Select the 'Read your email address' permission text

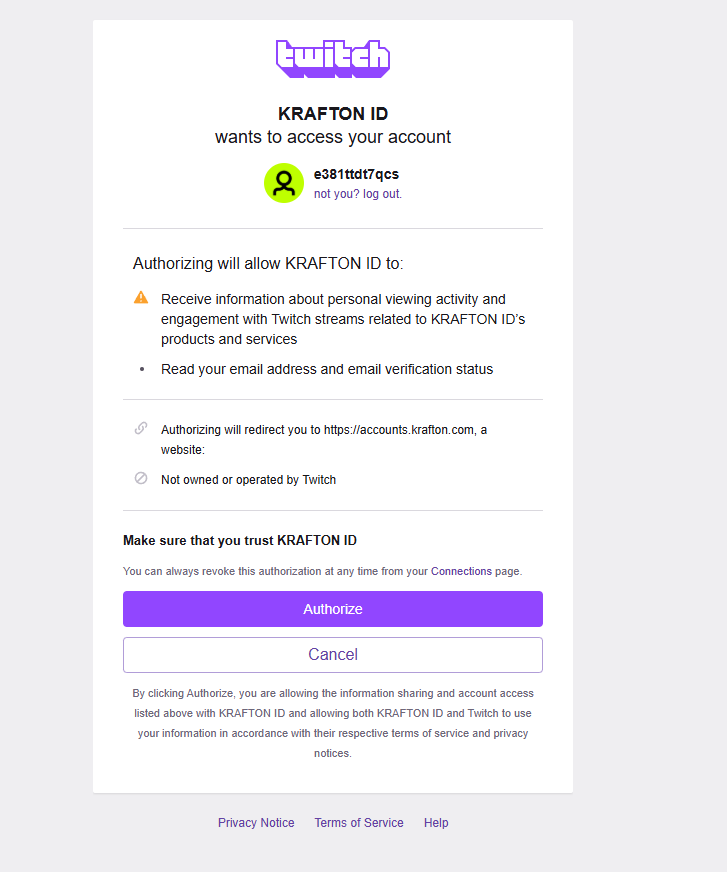[x=327, y=369]
